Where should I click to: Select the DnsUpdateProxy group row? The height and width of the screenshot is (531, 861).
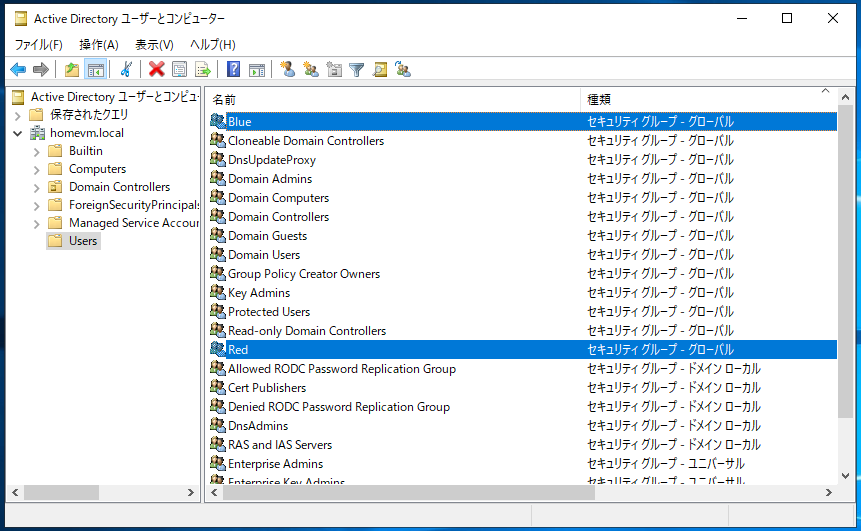[523, 159]
